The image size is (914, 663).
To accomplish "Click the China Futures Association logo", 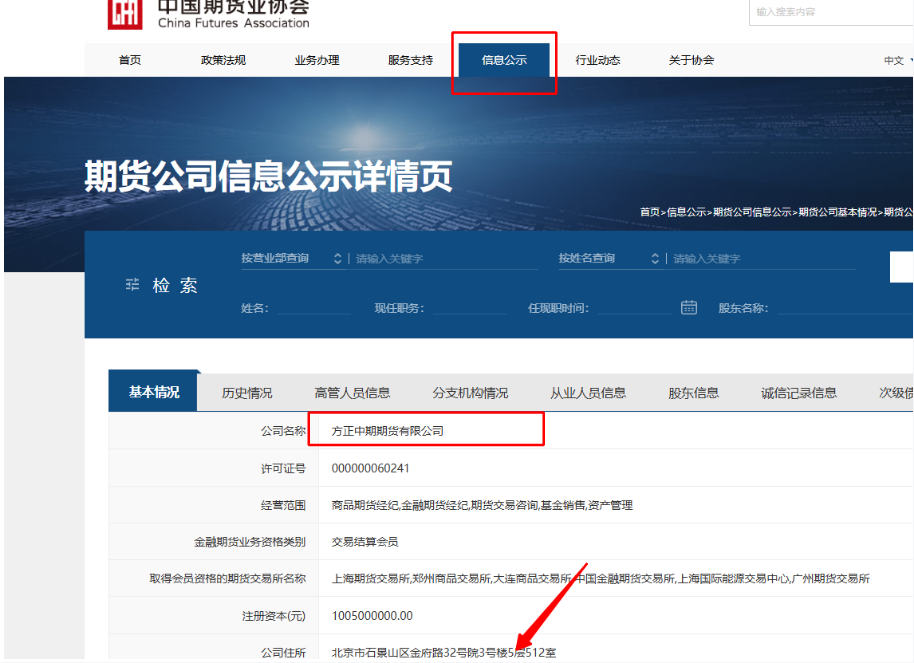I will (x=209, y=14).
